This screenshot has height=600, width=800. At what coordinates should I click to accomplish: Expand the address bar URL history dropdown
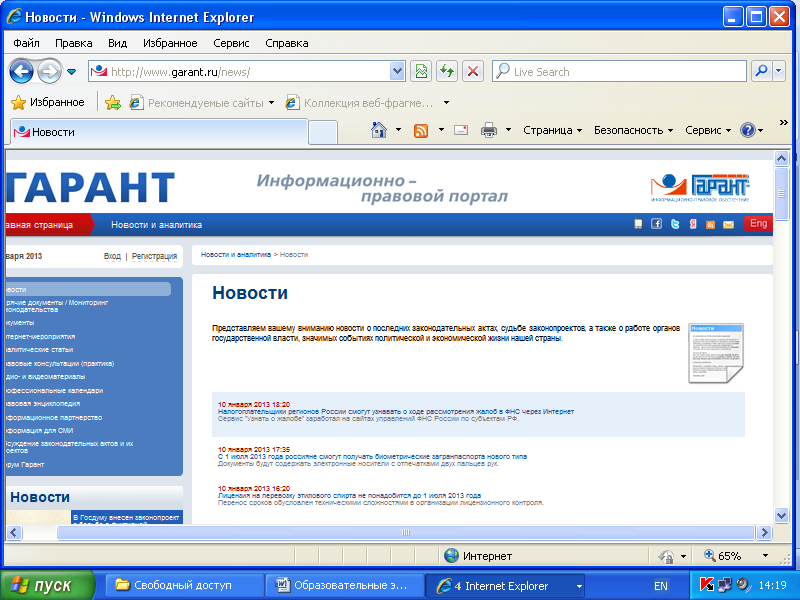coord(397,71)
